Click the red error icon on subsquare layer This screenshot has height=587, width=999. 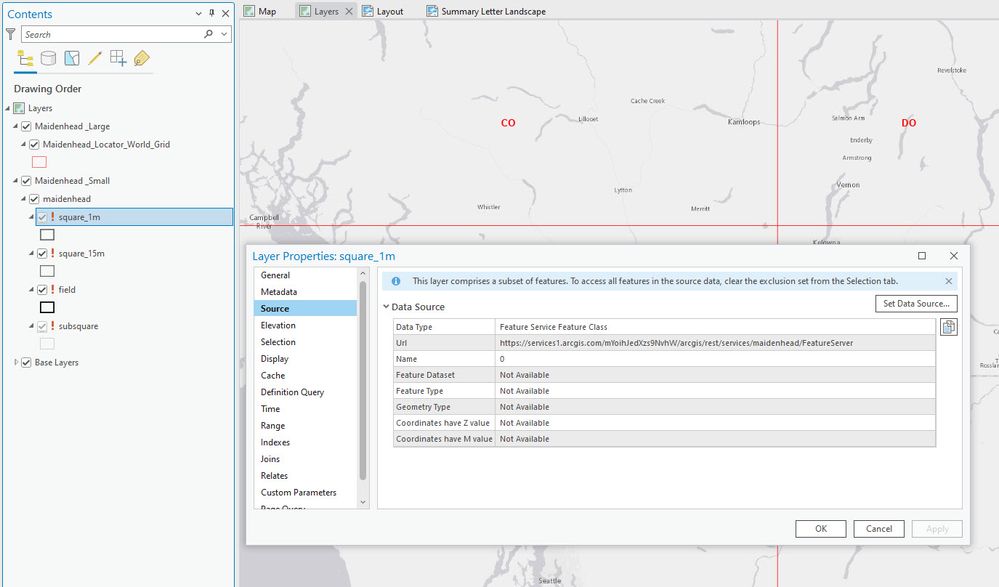[x=52, y=326]
